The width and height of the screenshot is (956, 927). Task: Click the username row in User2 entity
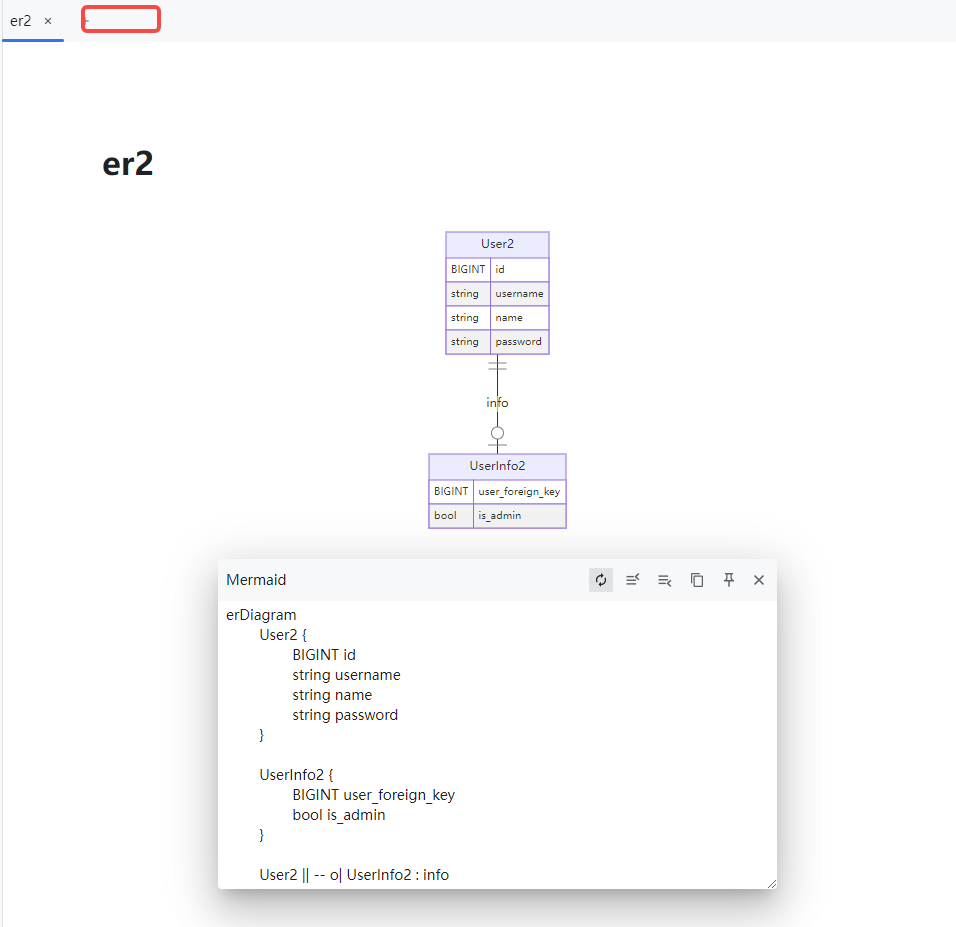click(x=497, y=293)
